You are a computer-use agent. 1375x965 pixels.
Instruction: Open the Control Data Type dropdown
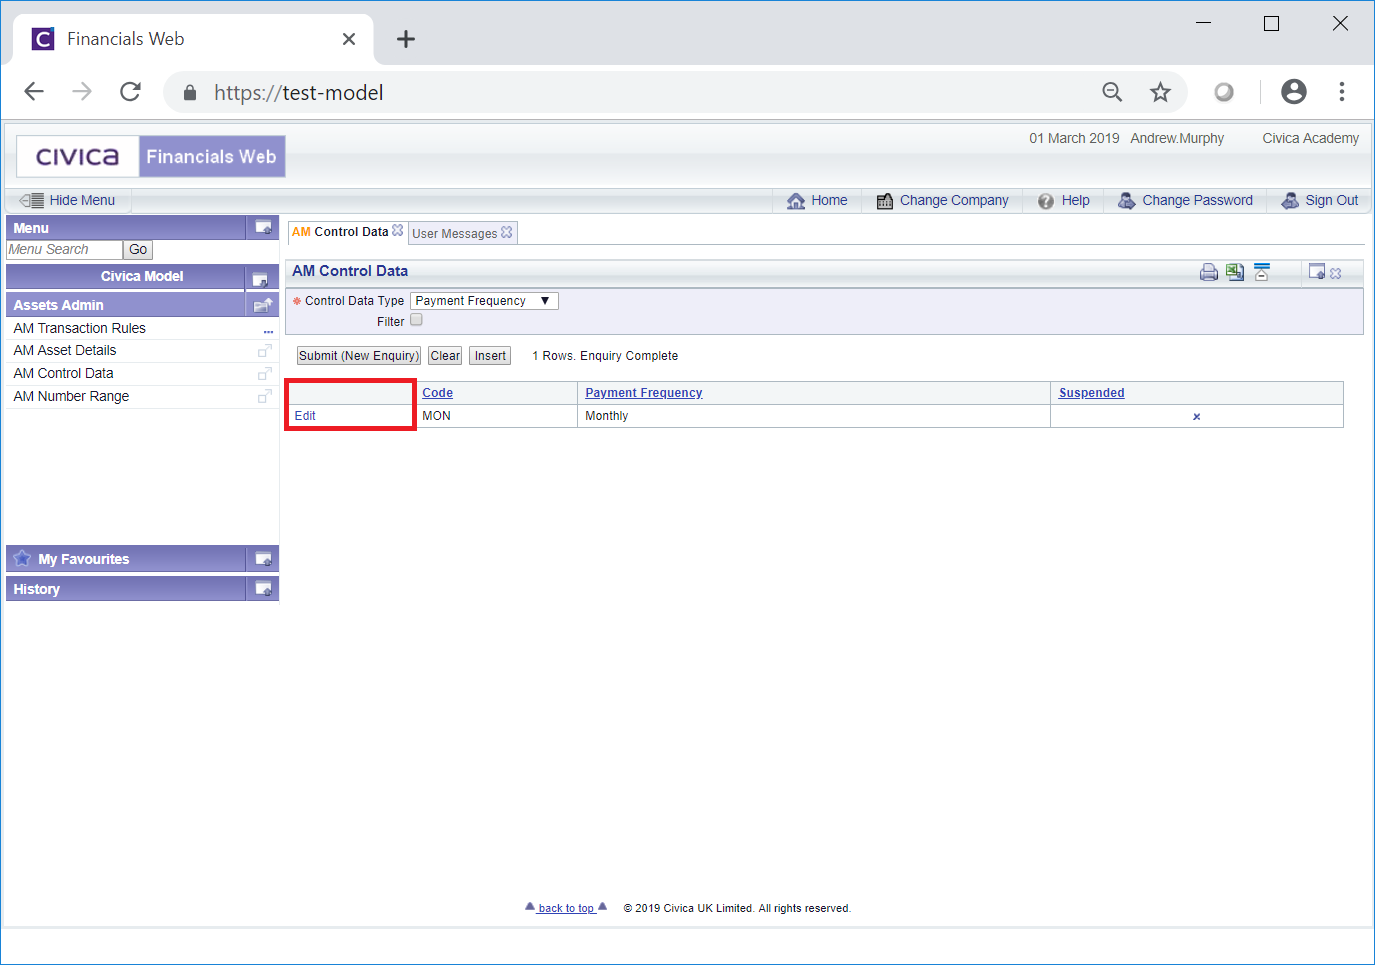(484, 301)
